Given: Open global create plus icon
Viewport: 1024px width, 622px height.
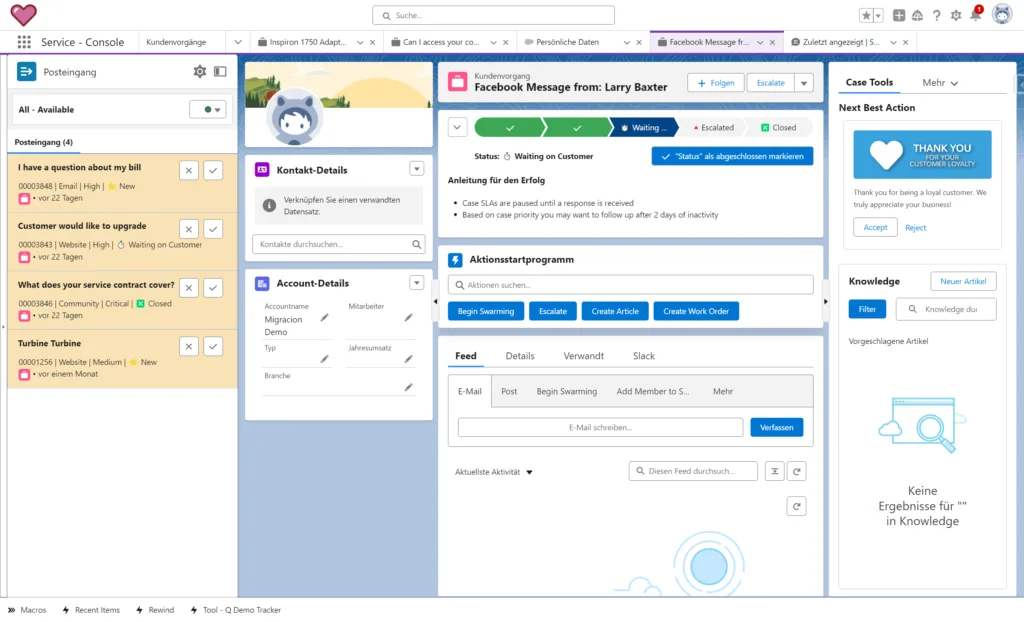Looking at the screenshot, I should pos(899,15).
